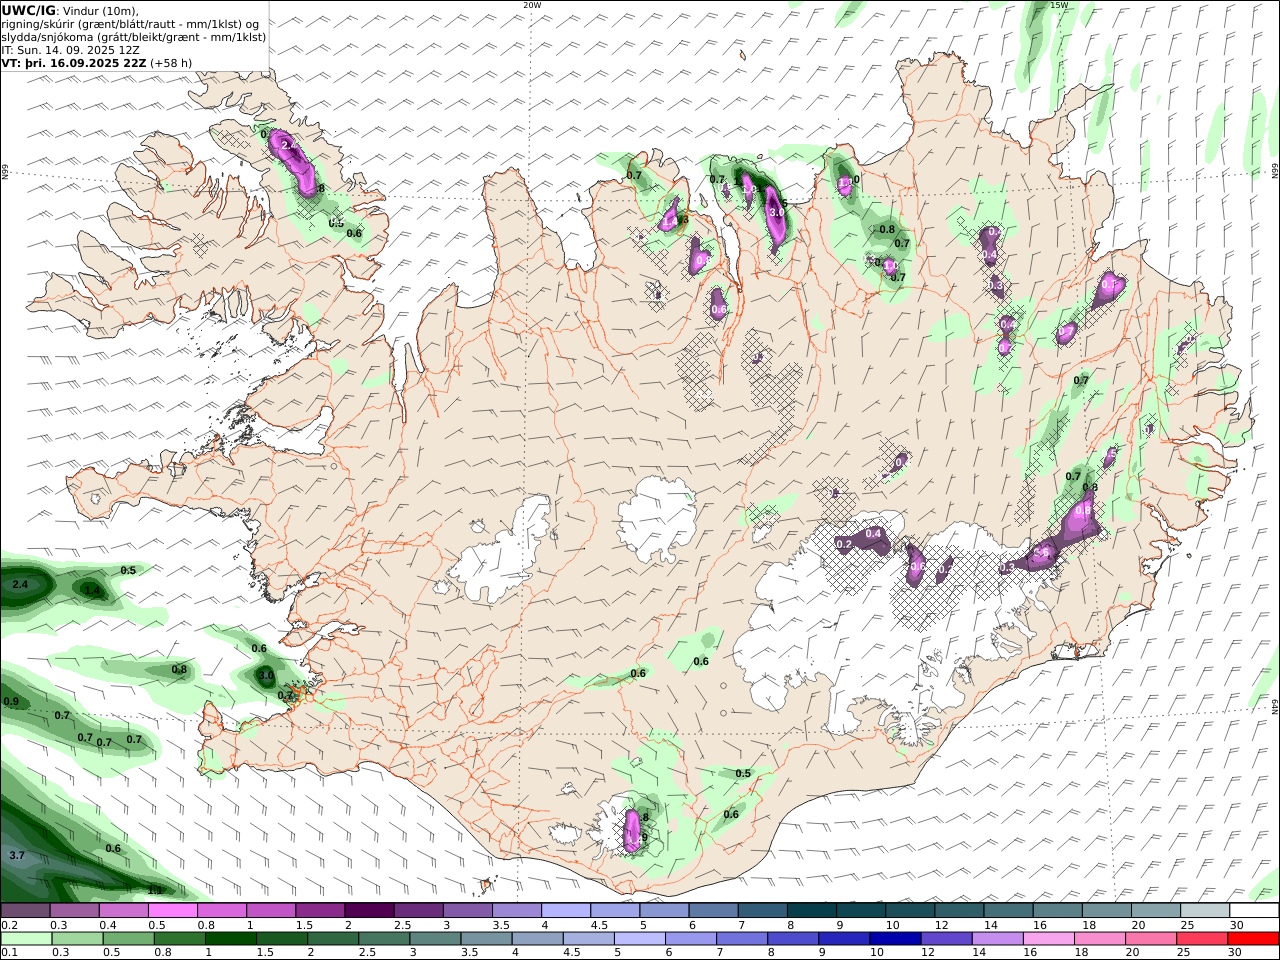Click the '66N' latitude label on the left edge
The image size is (1280, 960).
(5, 172)
